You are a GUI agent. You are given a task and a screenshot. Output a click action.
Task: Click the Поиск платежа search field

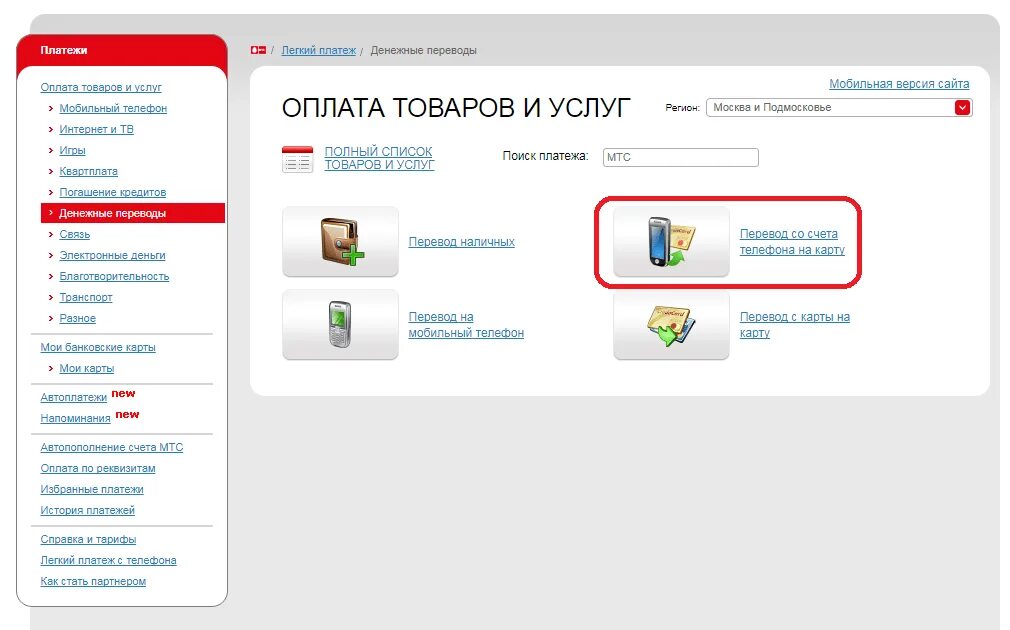pyautogui.click(x=680, y=157)
